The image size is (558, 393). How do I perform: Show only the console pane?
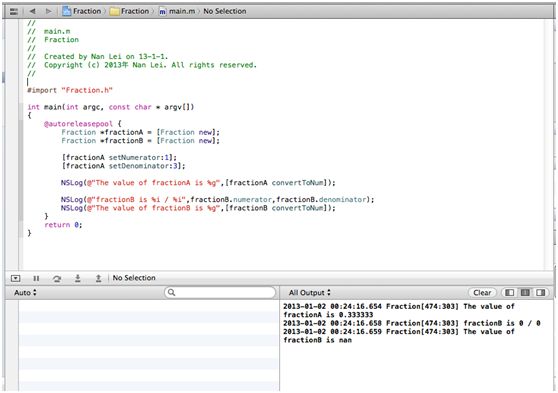[541, 293]
